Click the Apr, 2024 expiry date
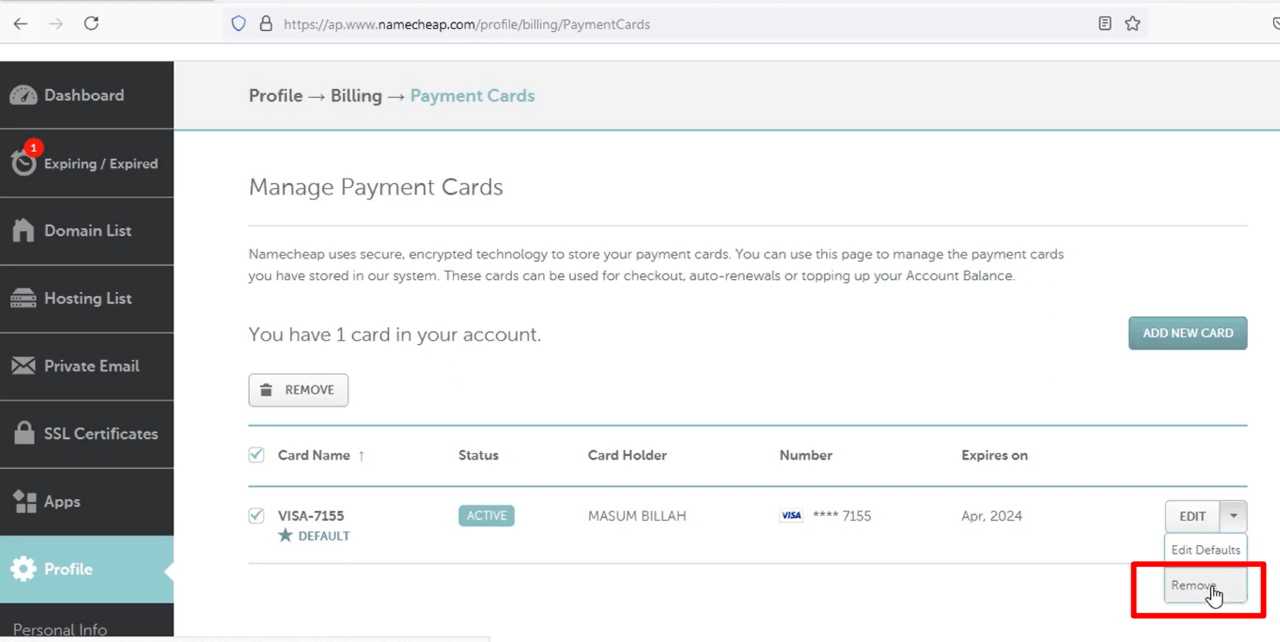This screenshot has height=642, width=1280. (x=992, y=516)
